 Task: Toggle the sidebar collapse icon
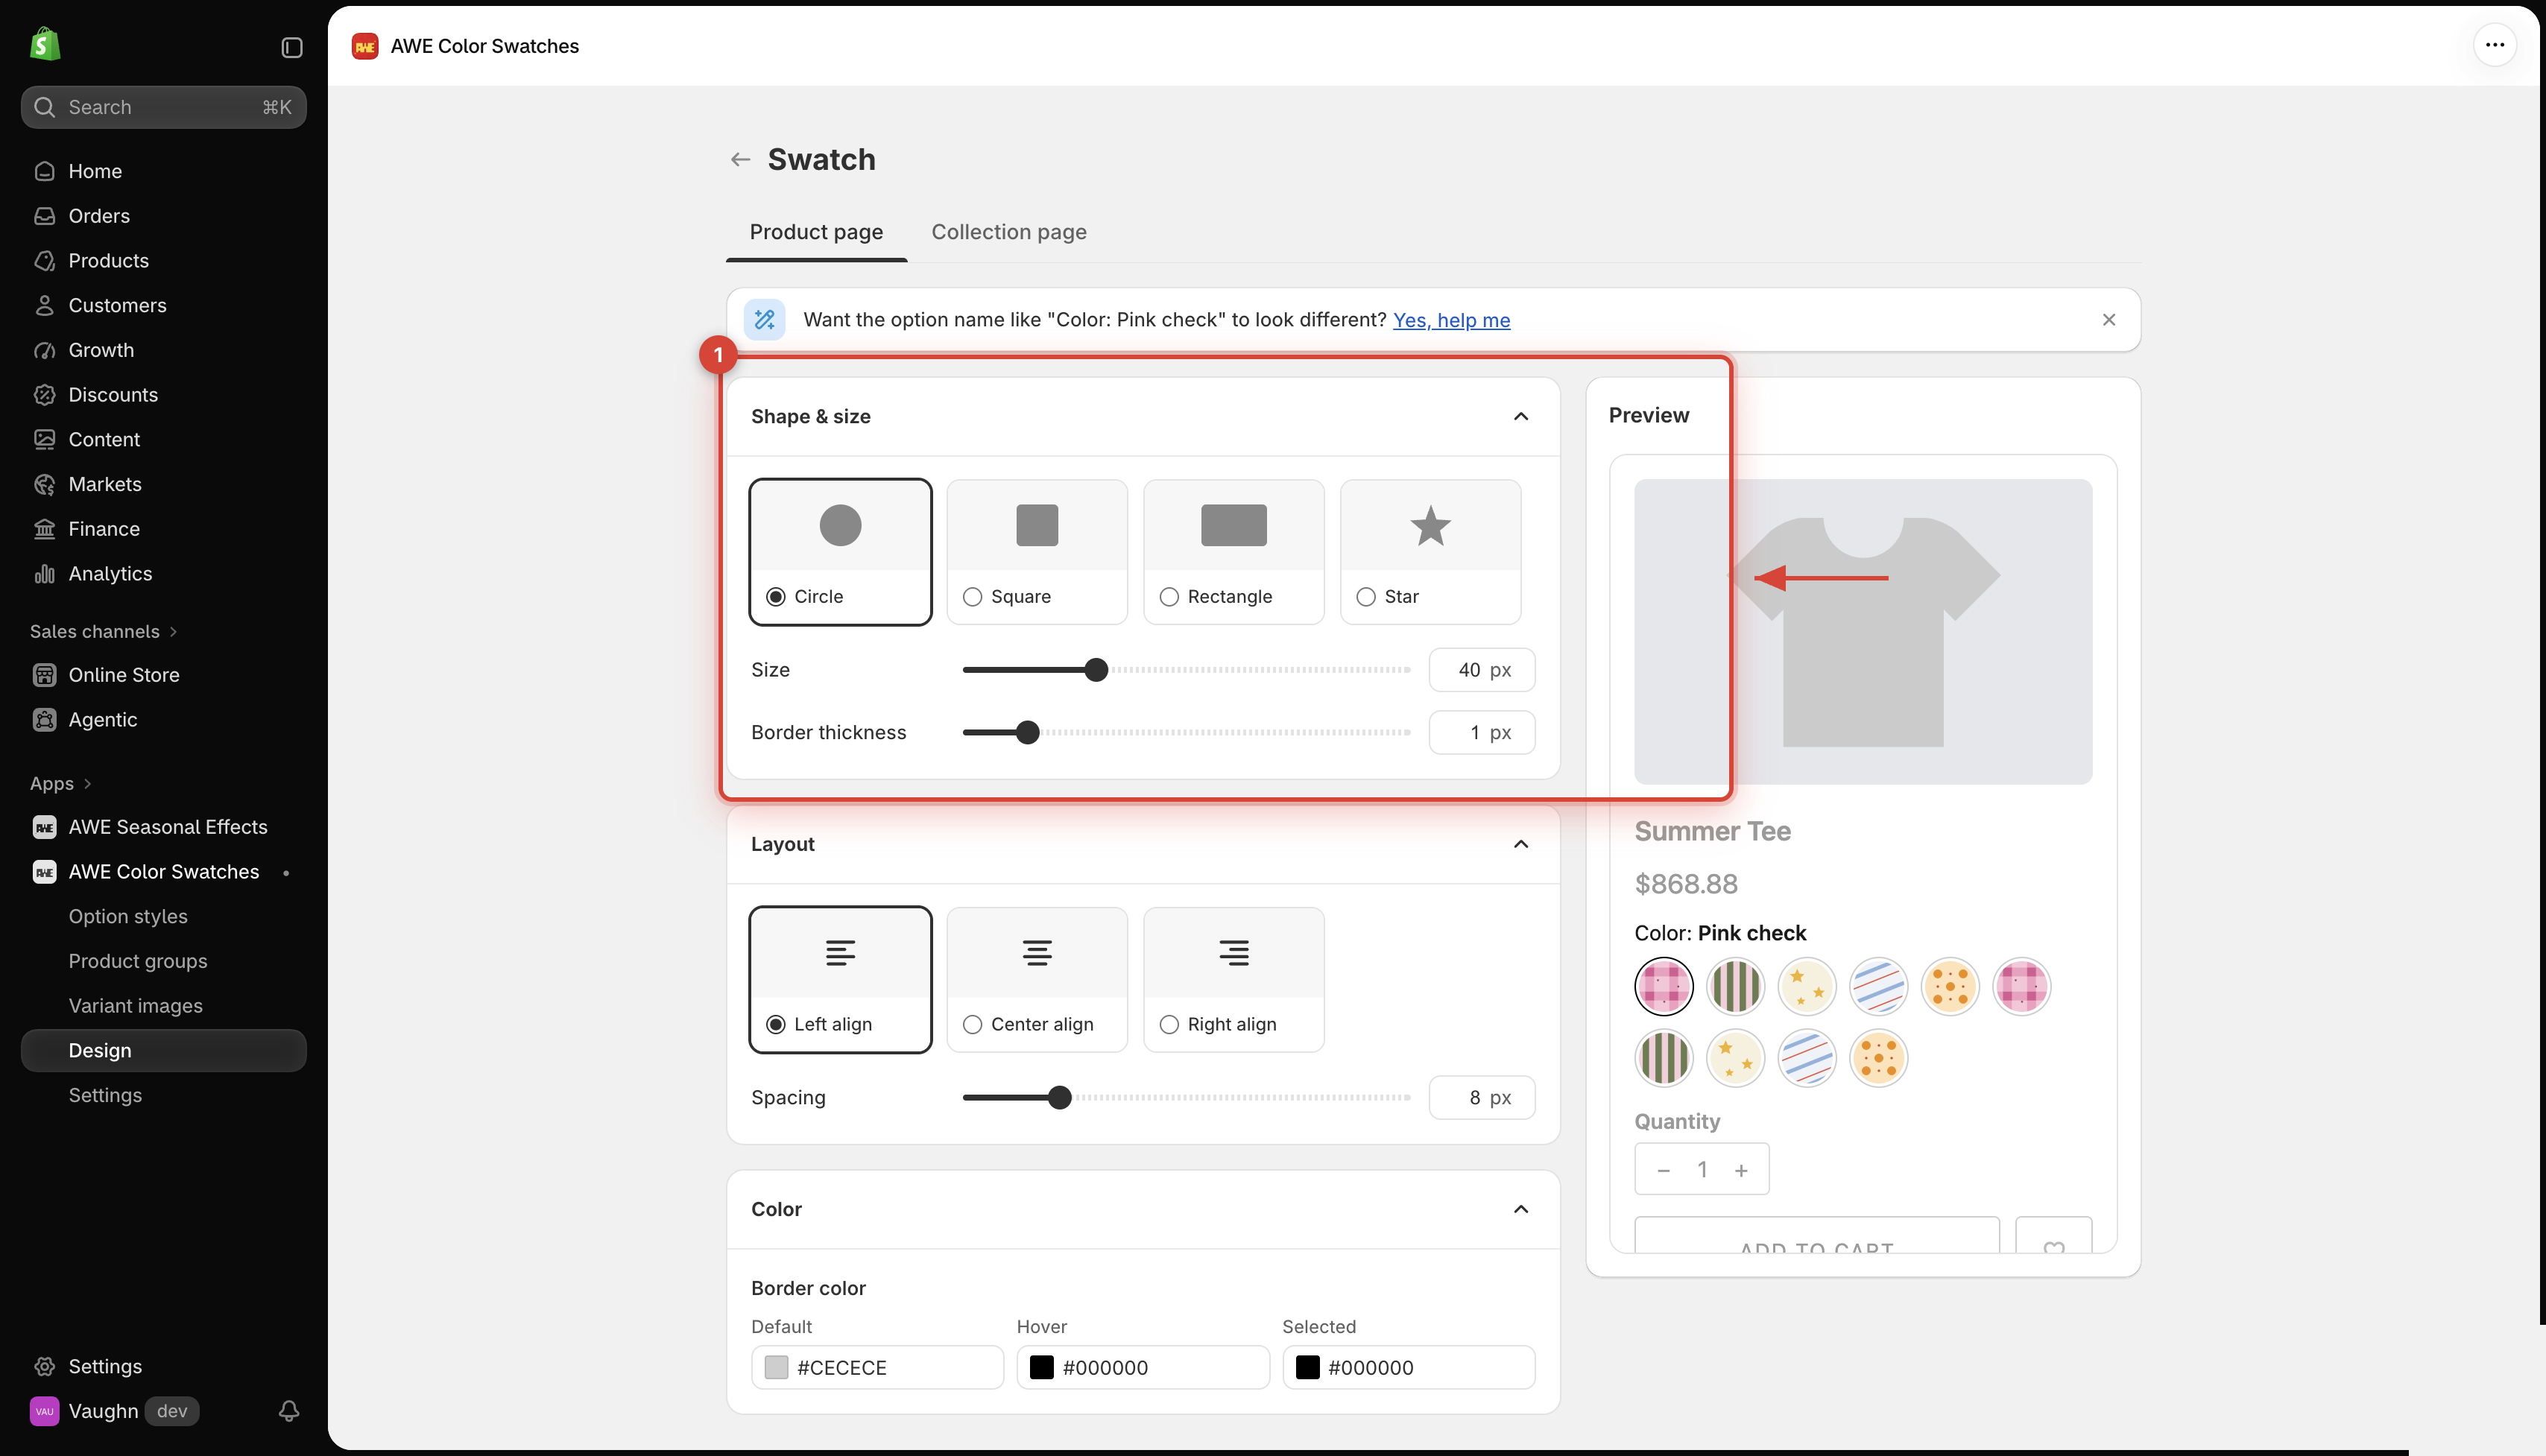(291, 47)
